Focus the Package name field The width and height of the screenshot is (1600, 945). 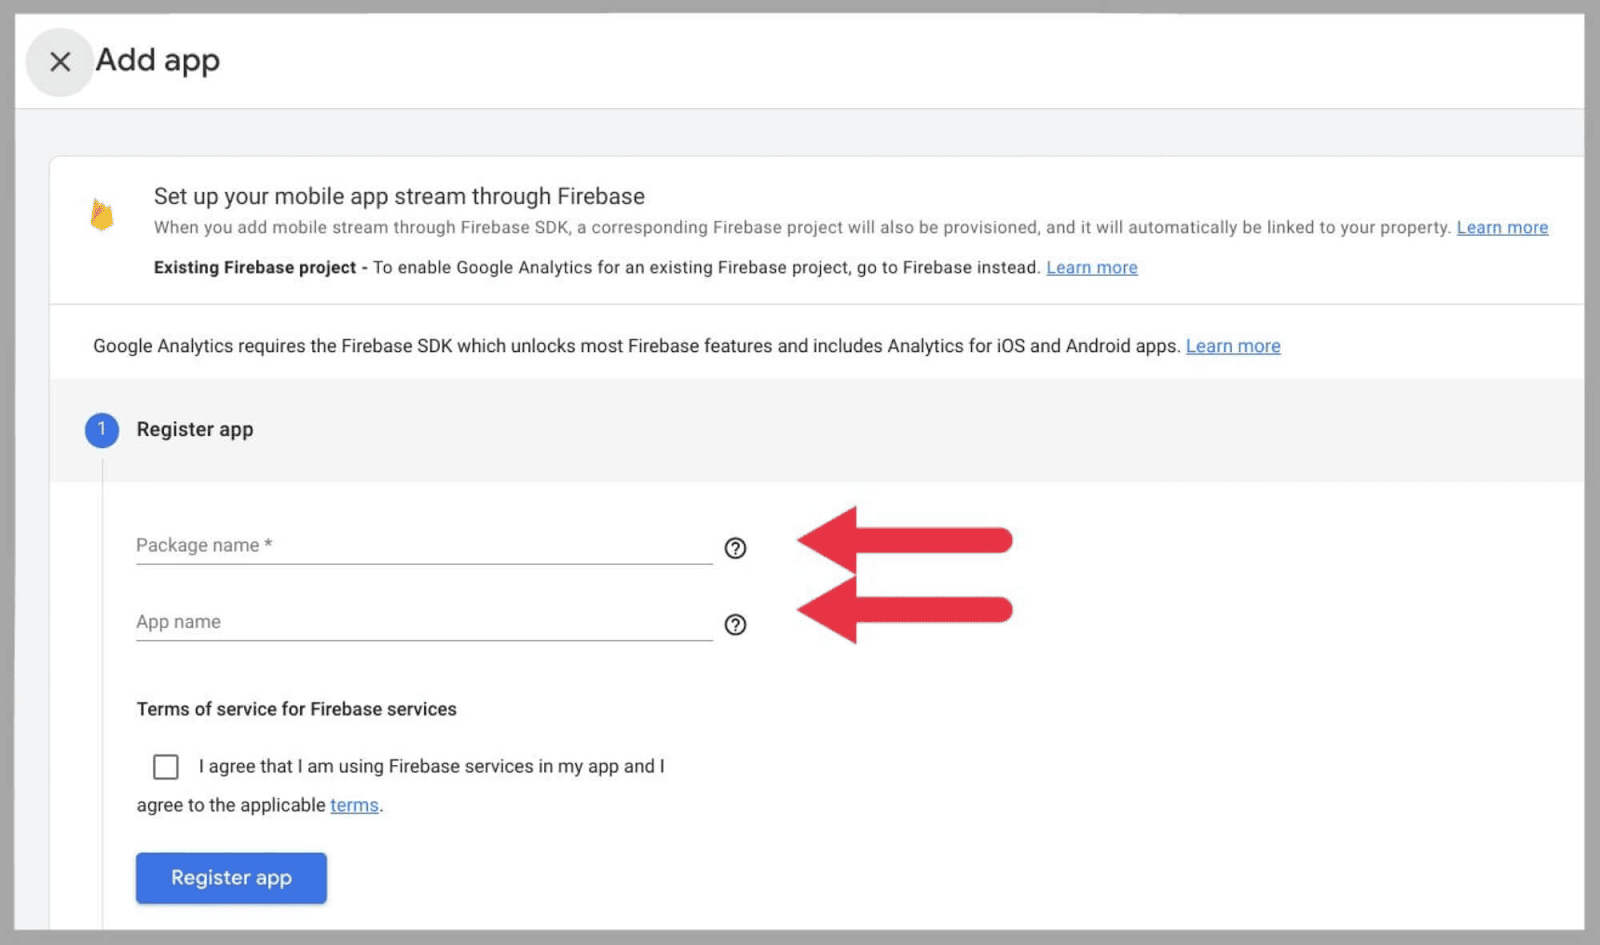423,546
